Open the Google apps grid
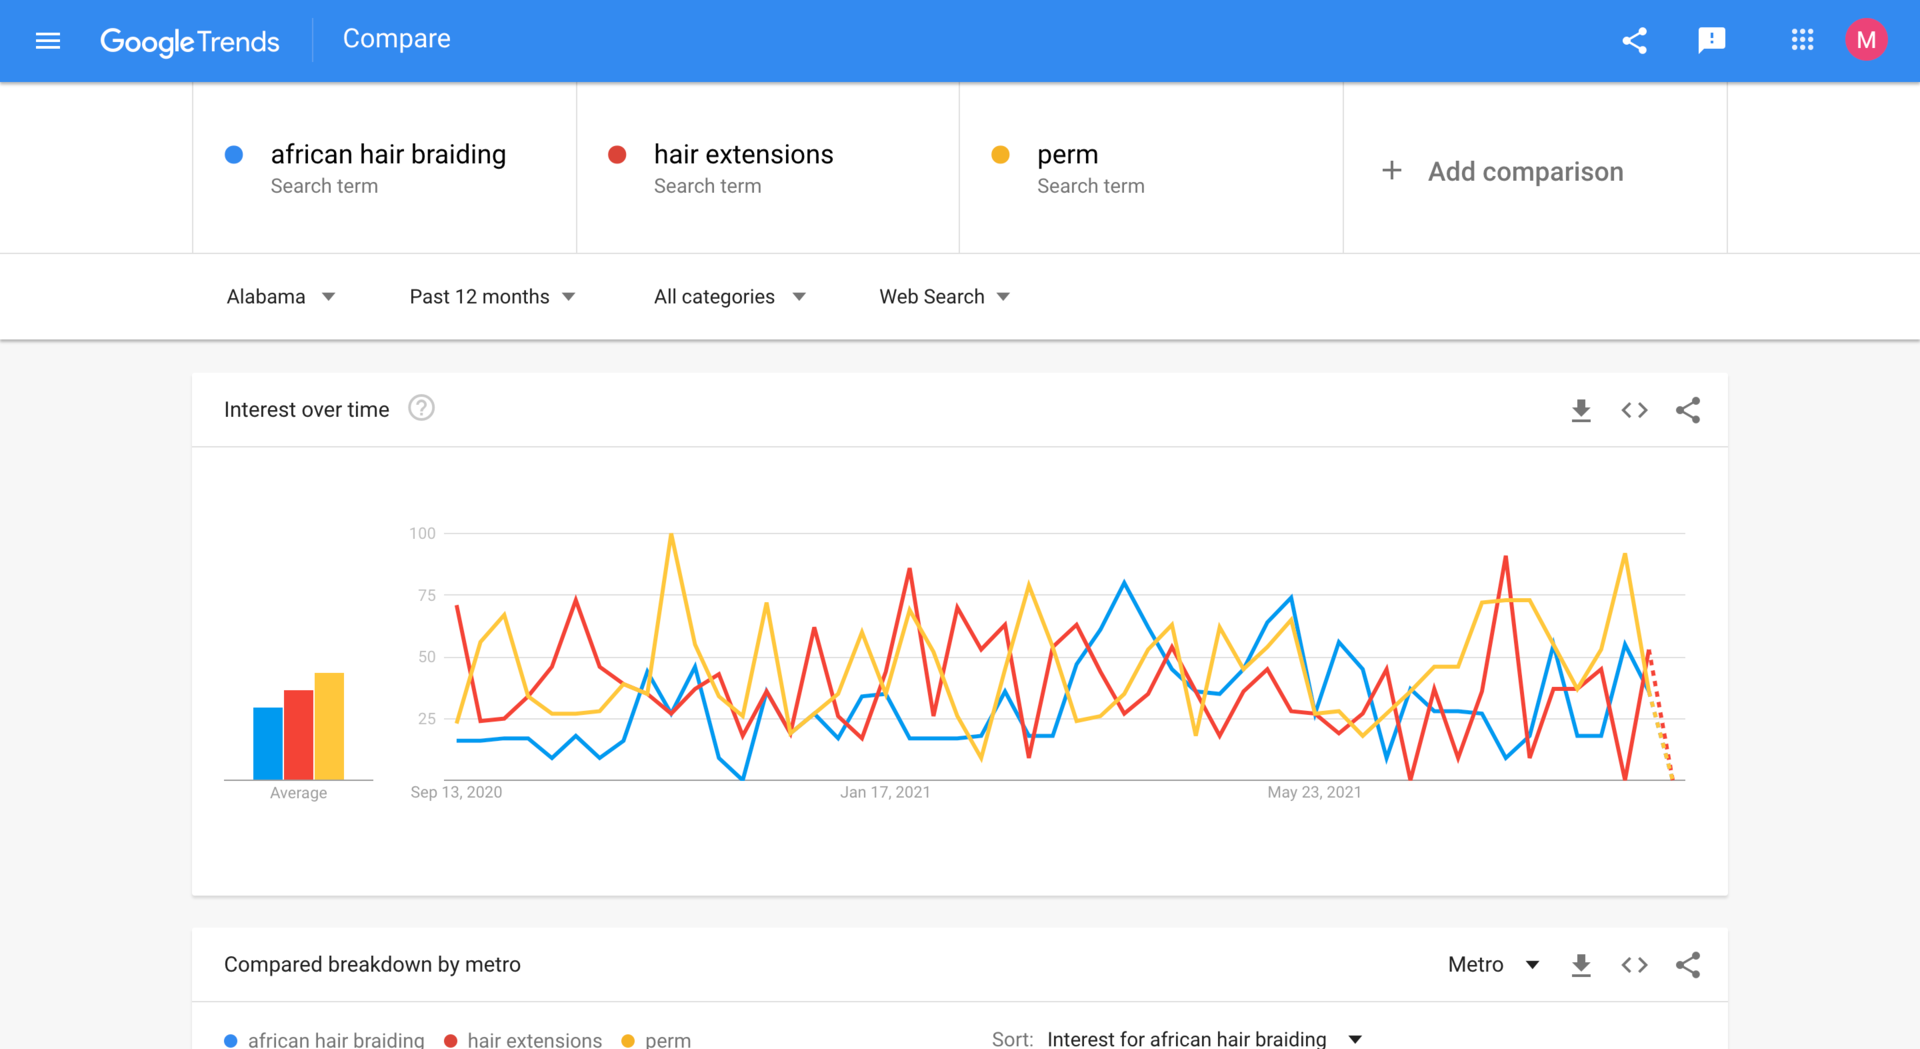The width and height of the screenshot is (1920, 1049). (x=1802, y=40)
